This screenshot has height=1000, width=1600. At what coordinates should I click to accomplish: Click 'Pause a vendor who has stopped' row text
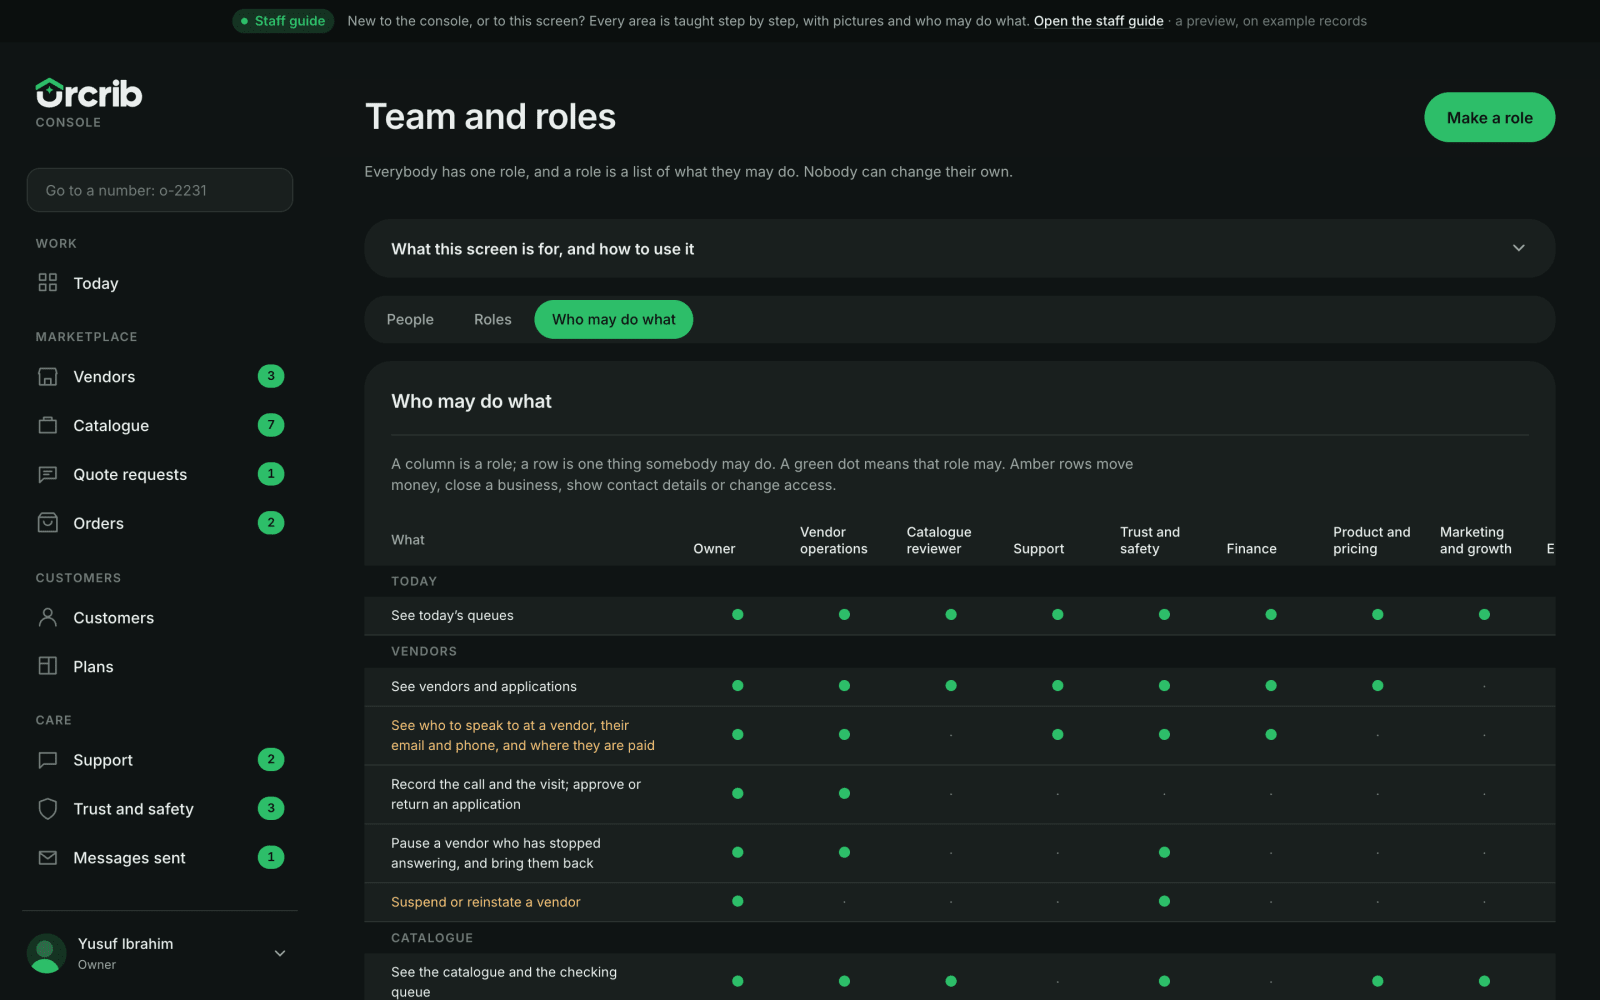496,853
